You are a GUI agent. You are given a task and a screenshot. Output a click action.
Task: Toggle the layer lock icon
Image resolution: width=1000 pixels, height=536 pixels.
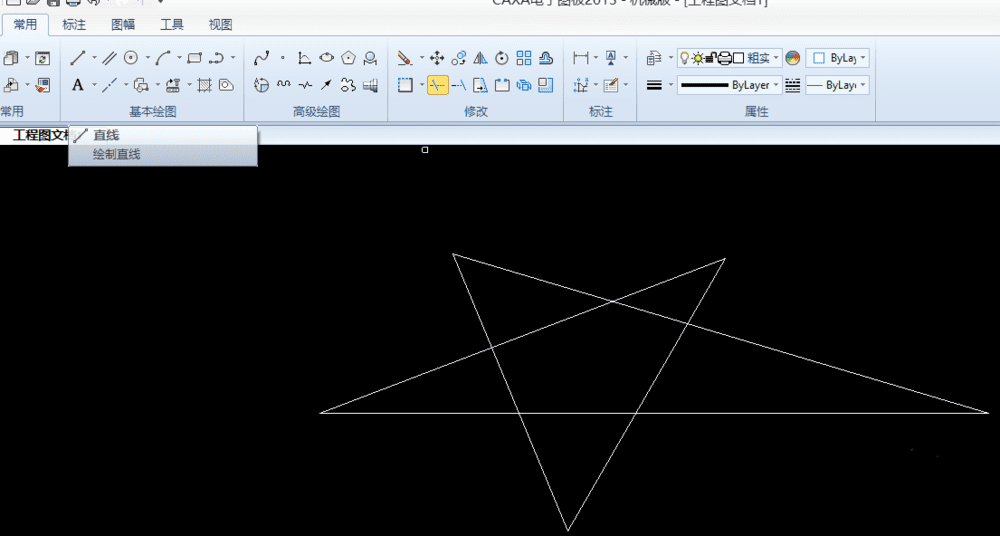[x=711, y=58]
